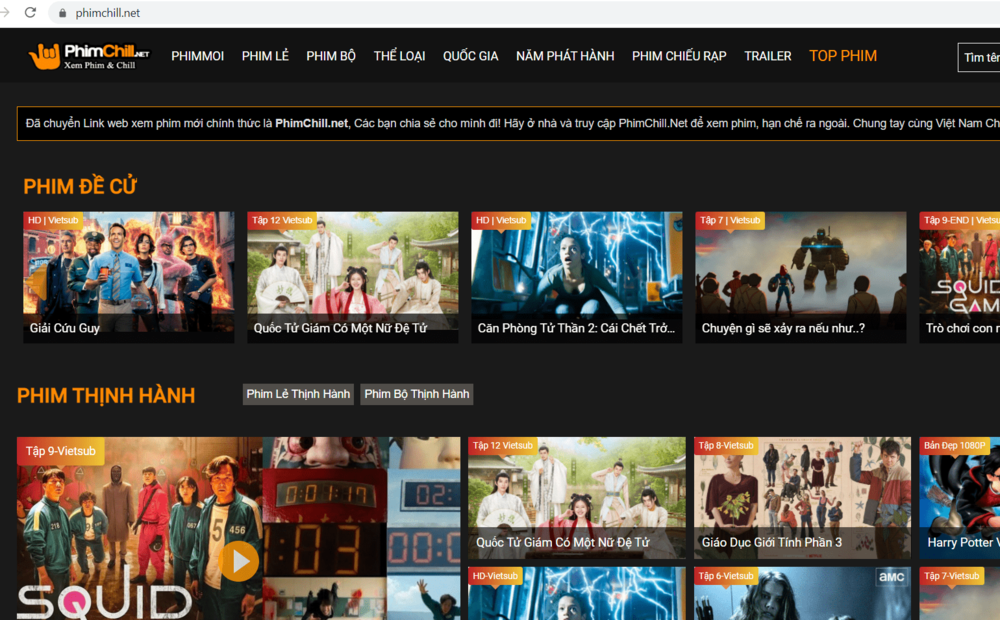Click the padlock icon in the address bar

tap(62, 13)
